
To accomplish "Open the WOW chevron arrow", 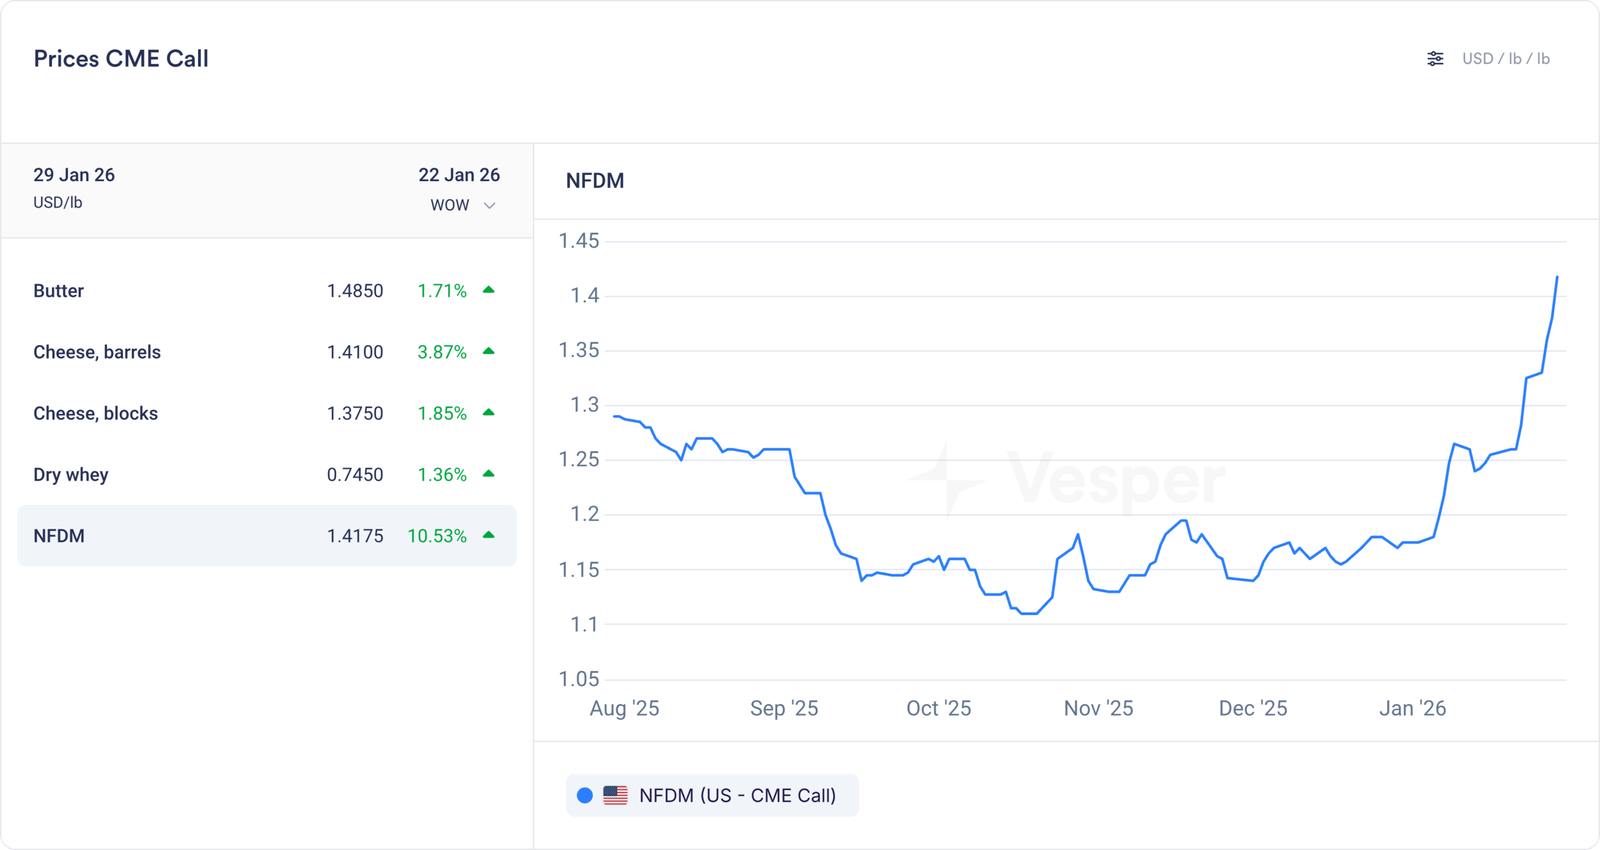I will pyautogui.click(x=490, y=206).
